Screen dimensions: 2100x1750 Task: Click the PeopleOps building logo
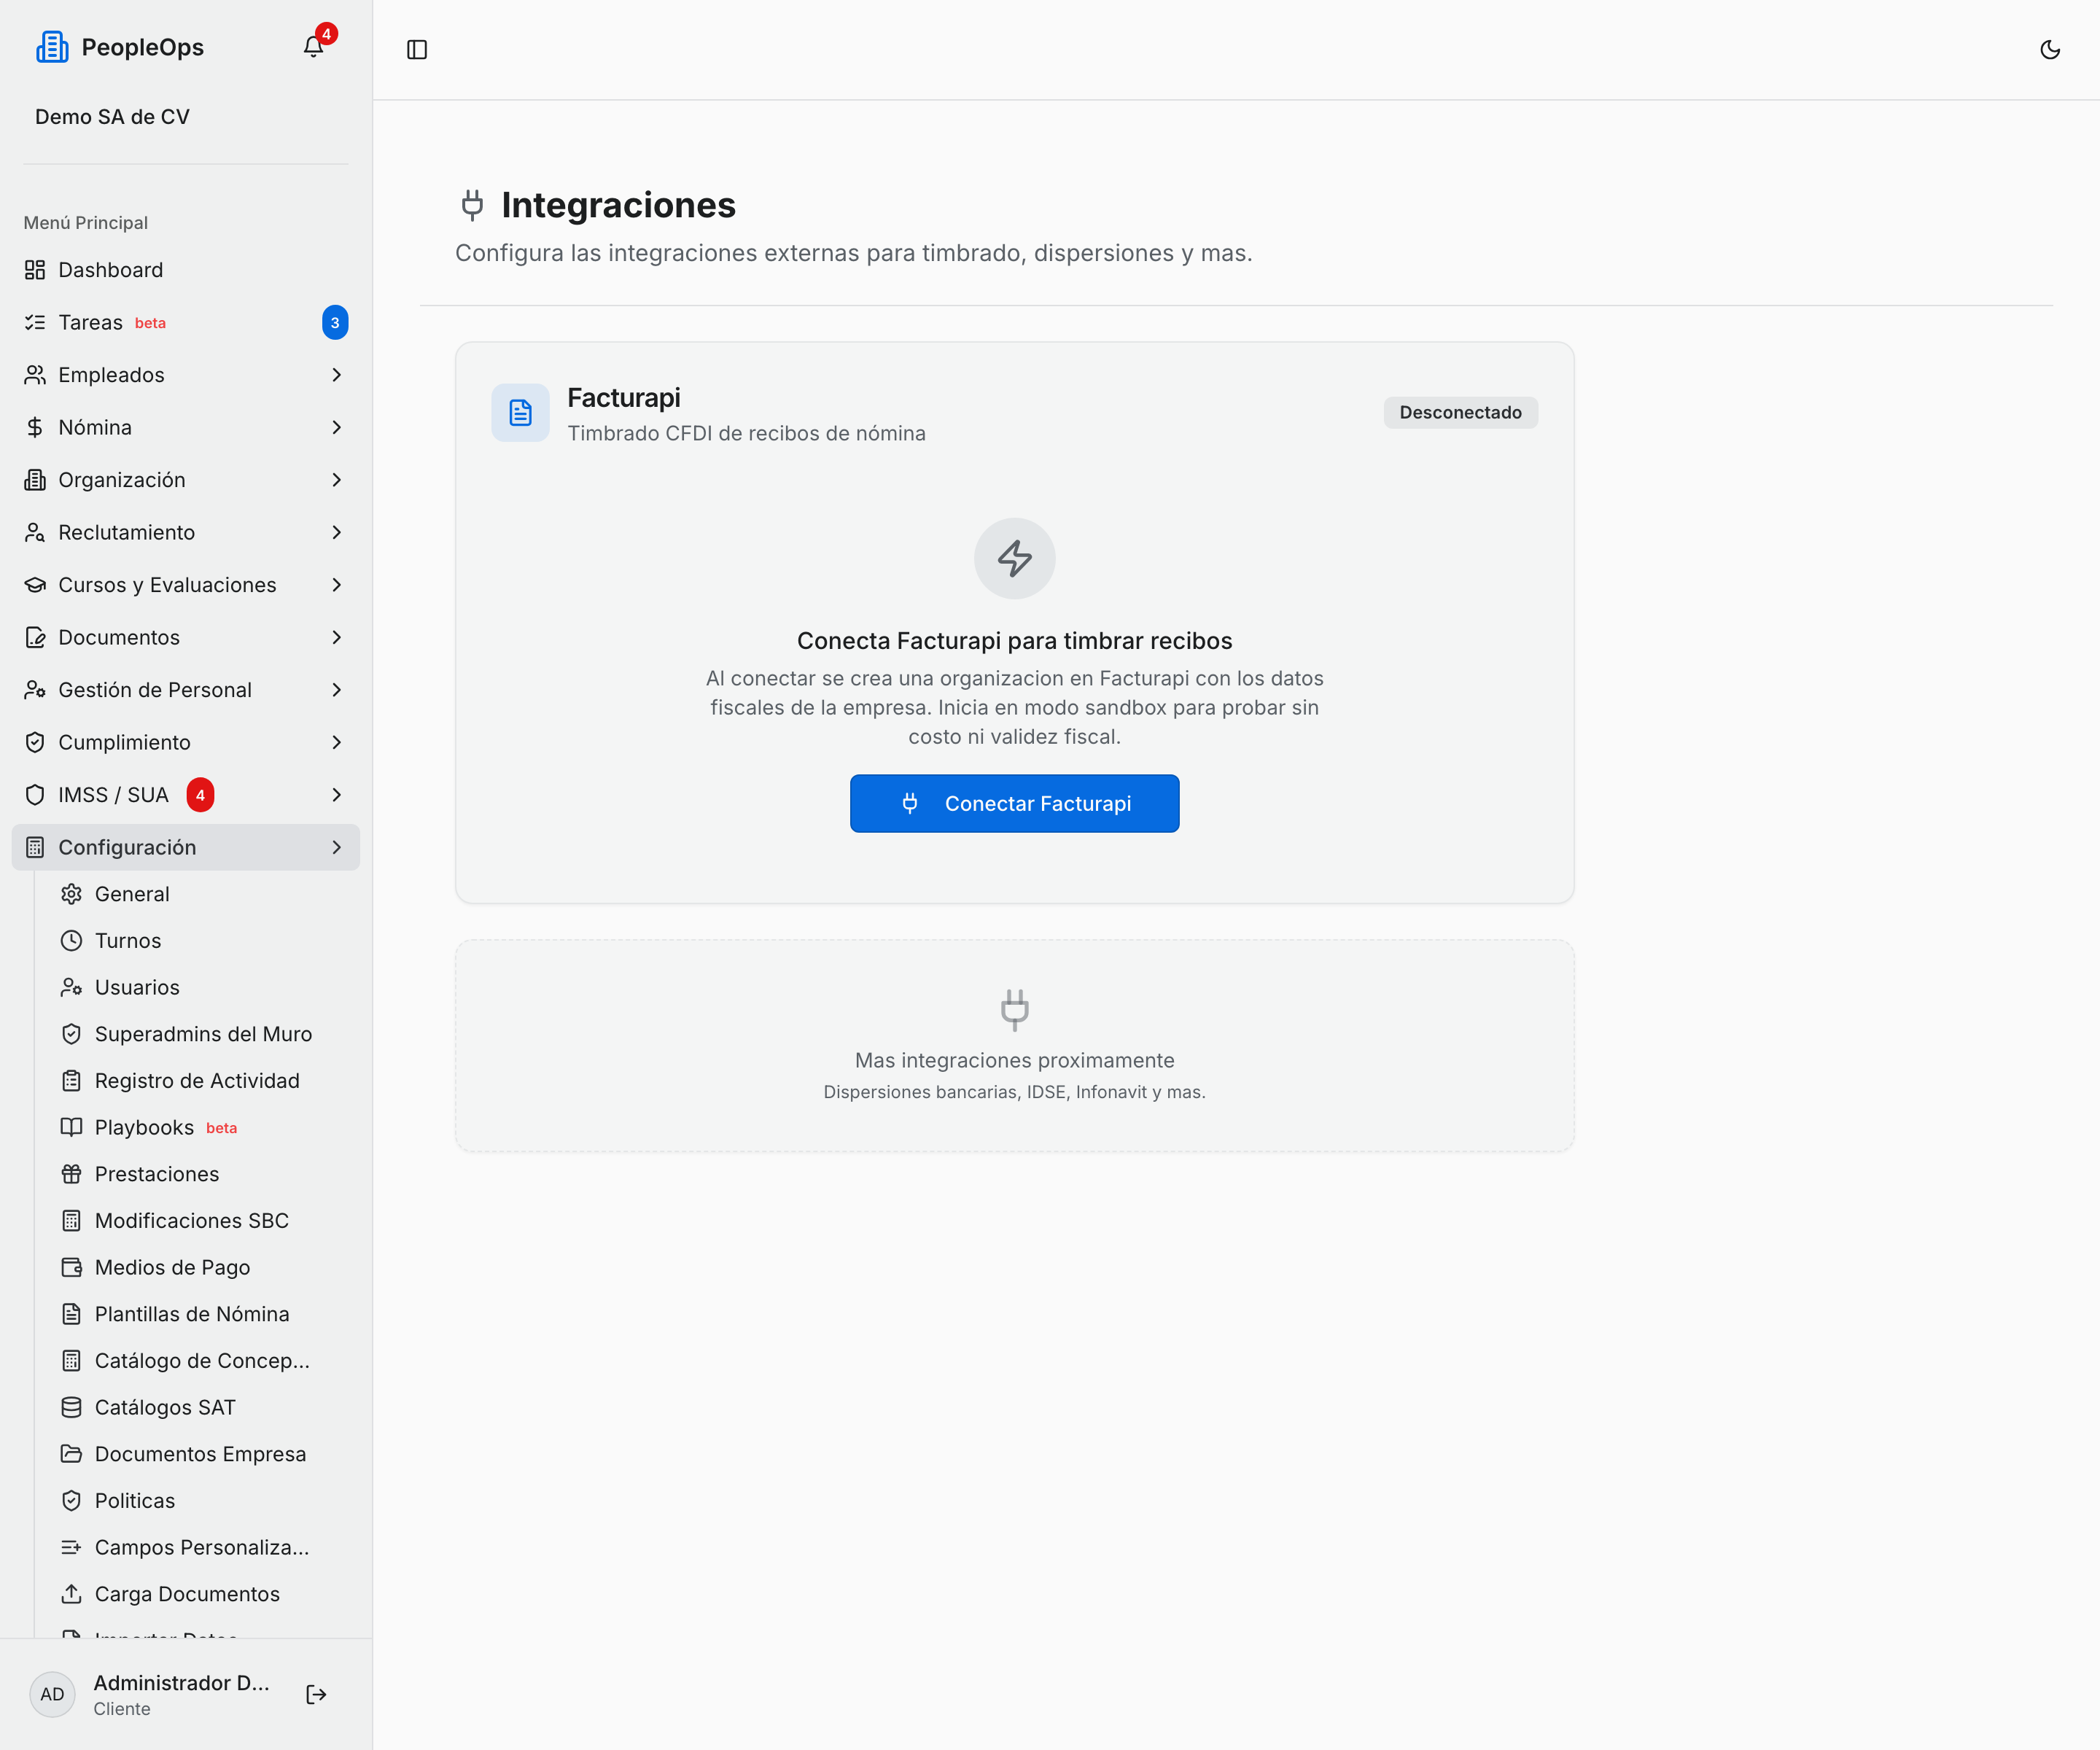pyautogui.click(x=52, y=47)
